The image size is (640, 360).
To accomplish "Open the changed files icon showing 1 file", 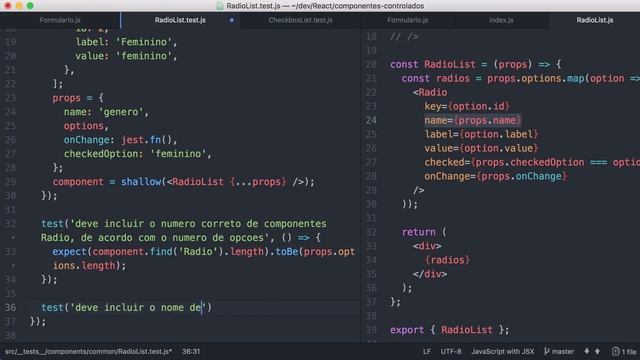I will [x=615, y=351].
